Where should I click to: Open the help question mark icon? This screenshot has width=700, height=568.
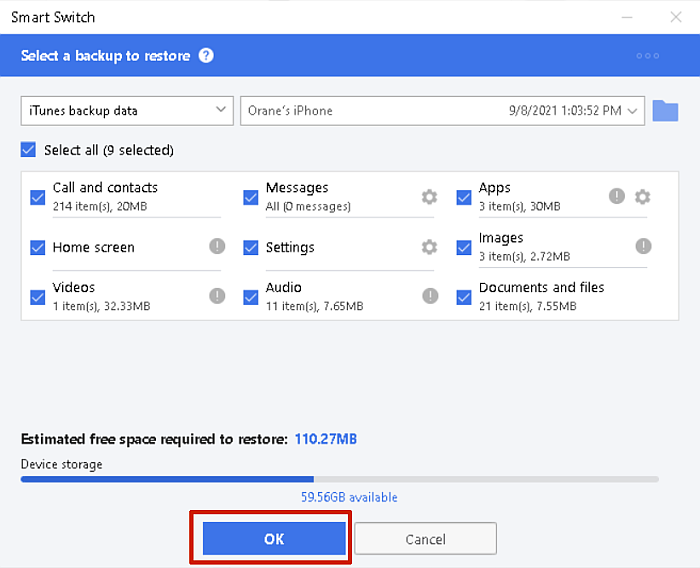tap(206, 56)
